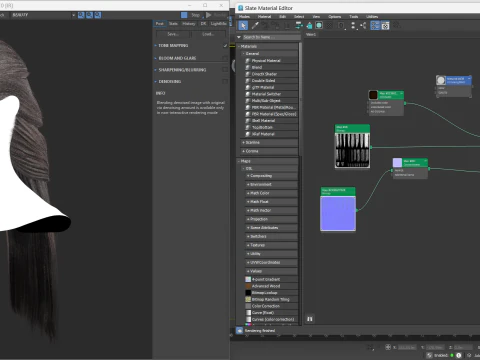Viewport: 480px width, 360px height.
Task: Click the Load... button in Post panel
Action: click(x=208, y=34)
